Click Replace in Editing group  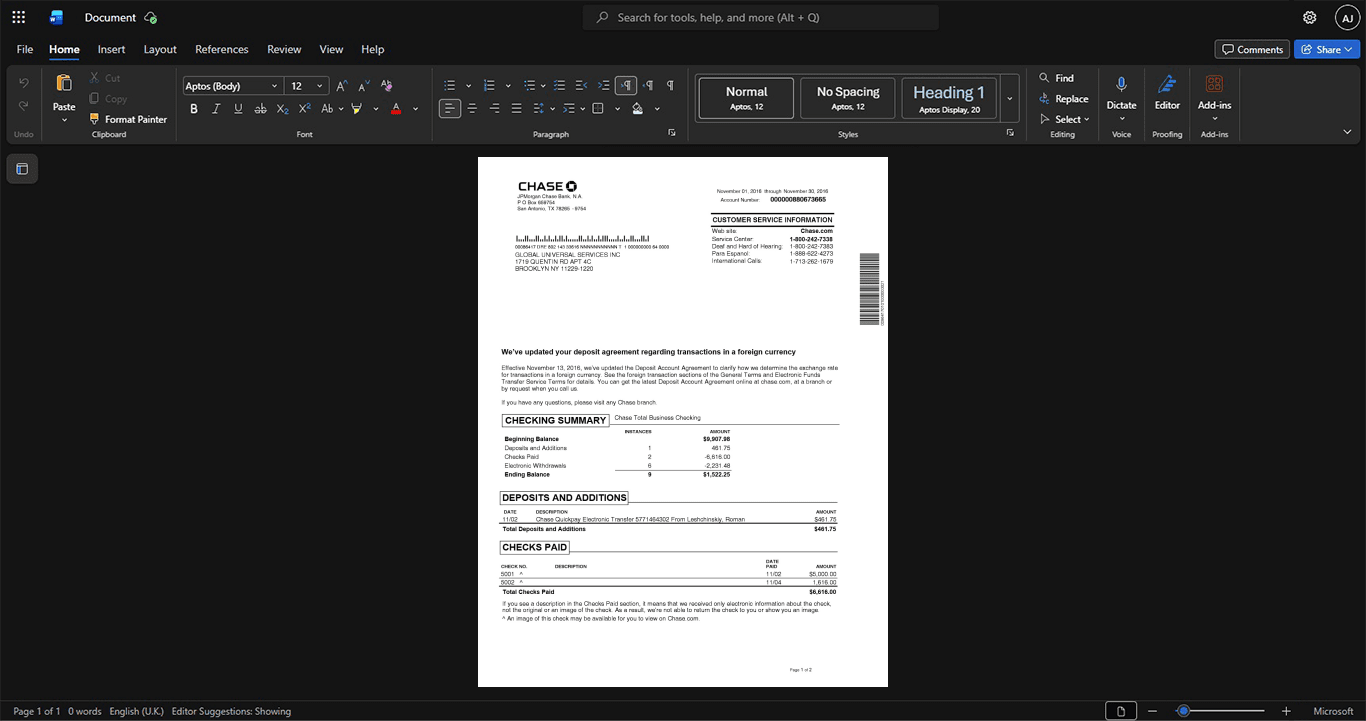click(x=1064, y=99)
